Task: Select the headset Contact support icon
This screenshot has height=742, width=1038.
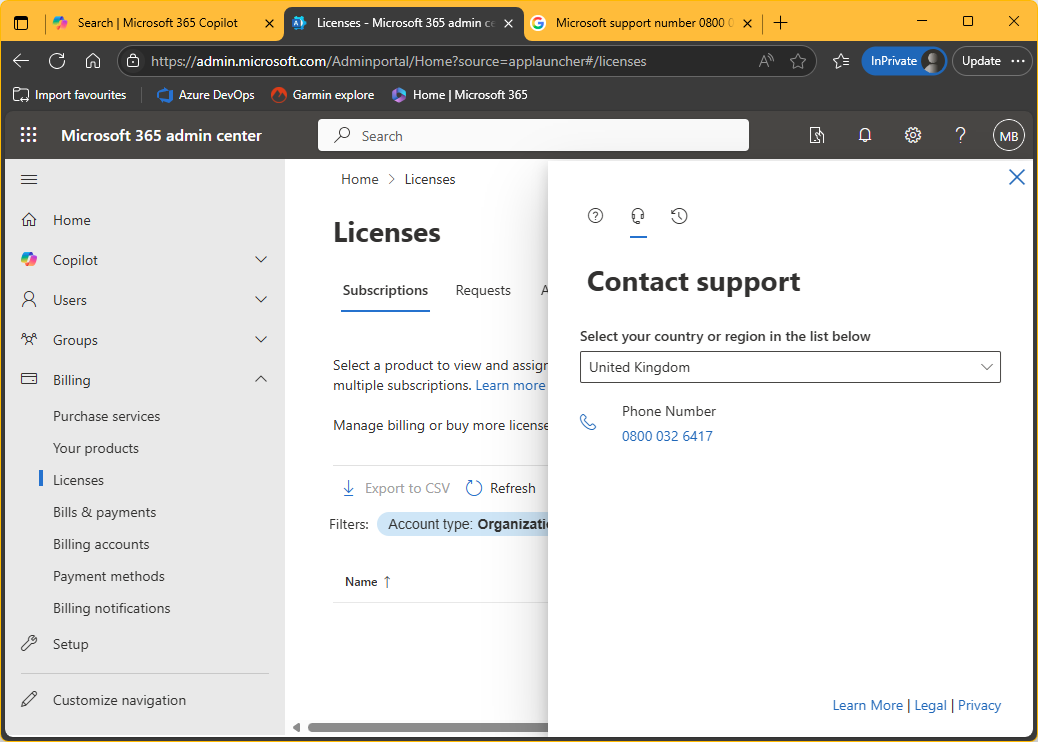Action: 638,216
